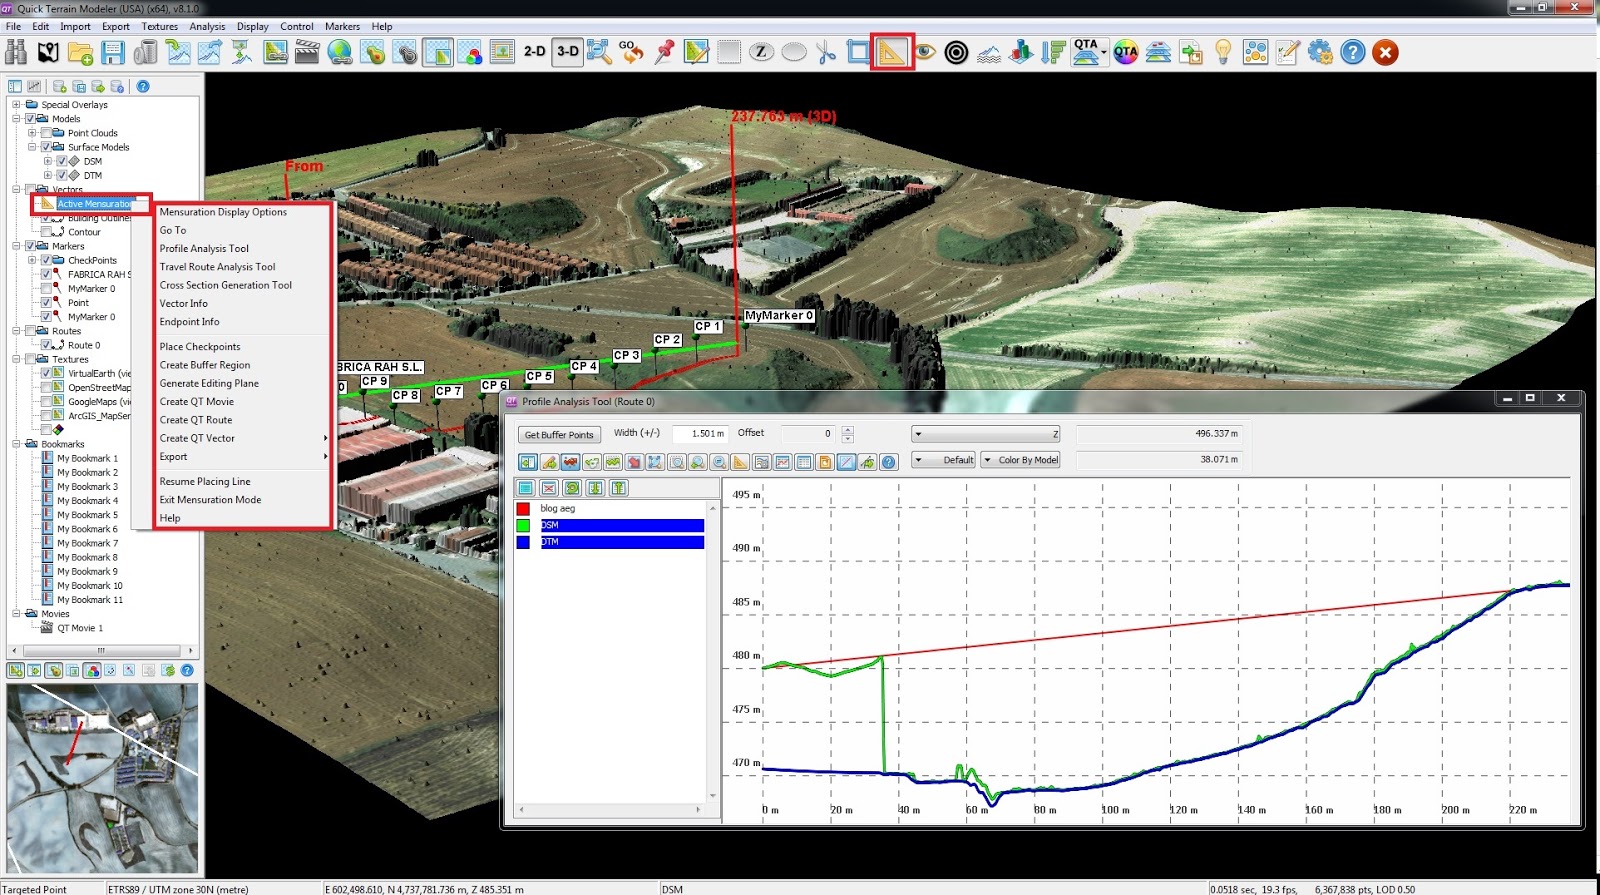Select QT Movie 1 in tree
The image size is (1600, 895).
pyautogui.click(x=80, y=628)
